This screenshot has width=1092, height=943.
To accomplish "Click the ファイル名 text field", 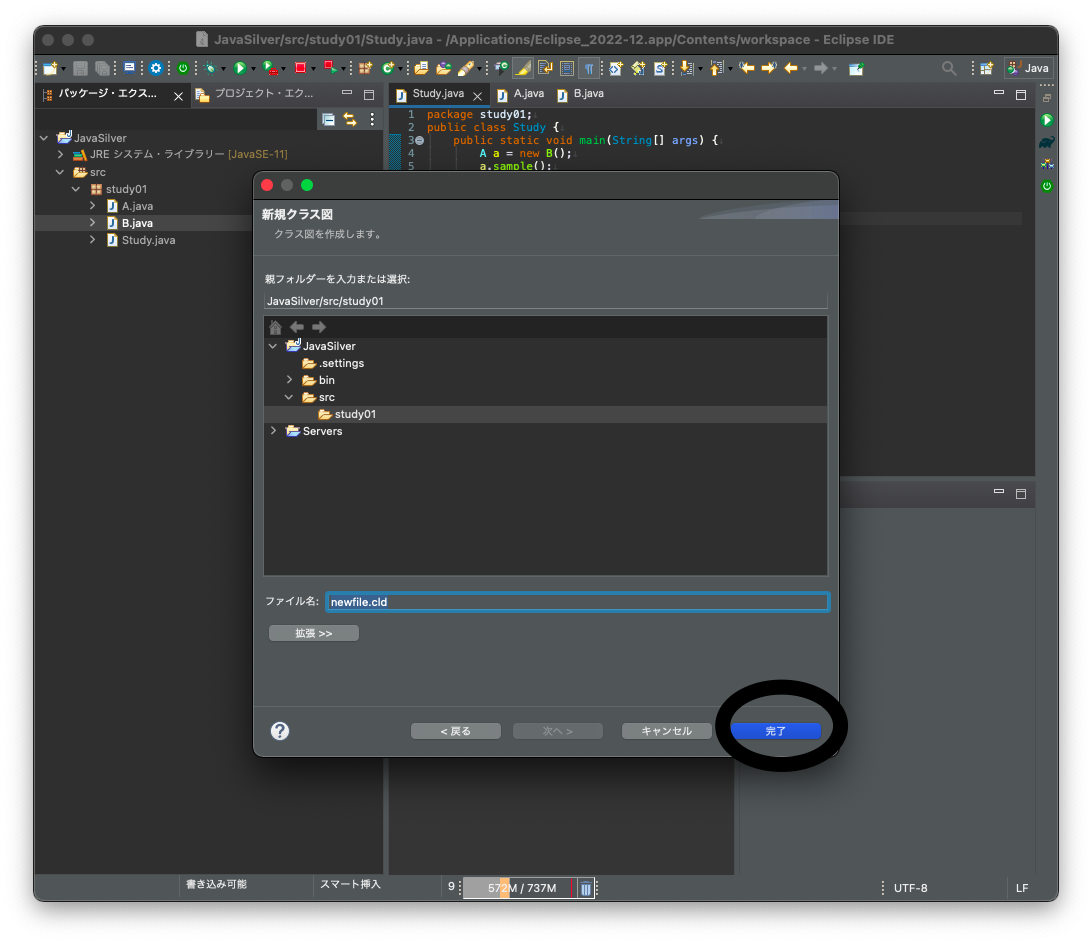I will pyautogui.click(x=577, y=601).
